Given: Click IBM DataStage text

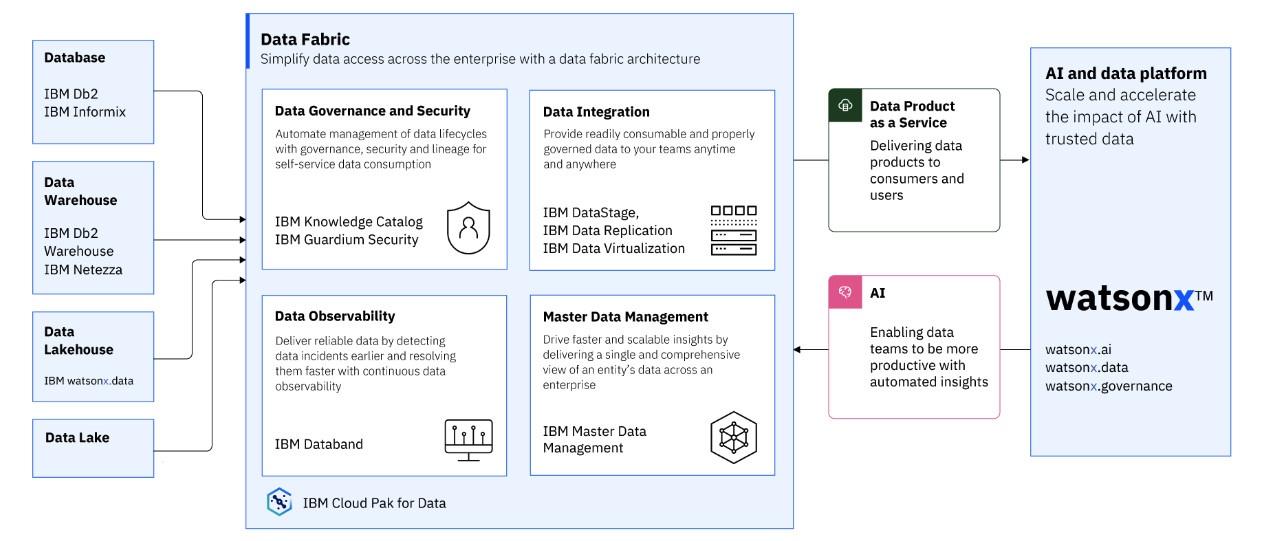Looking at the screenshot, I should [591, 212].
